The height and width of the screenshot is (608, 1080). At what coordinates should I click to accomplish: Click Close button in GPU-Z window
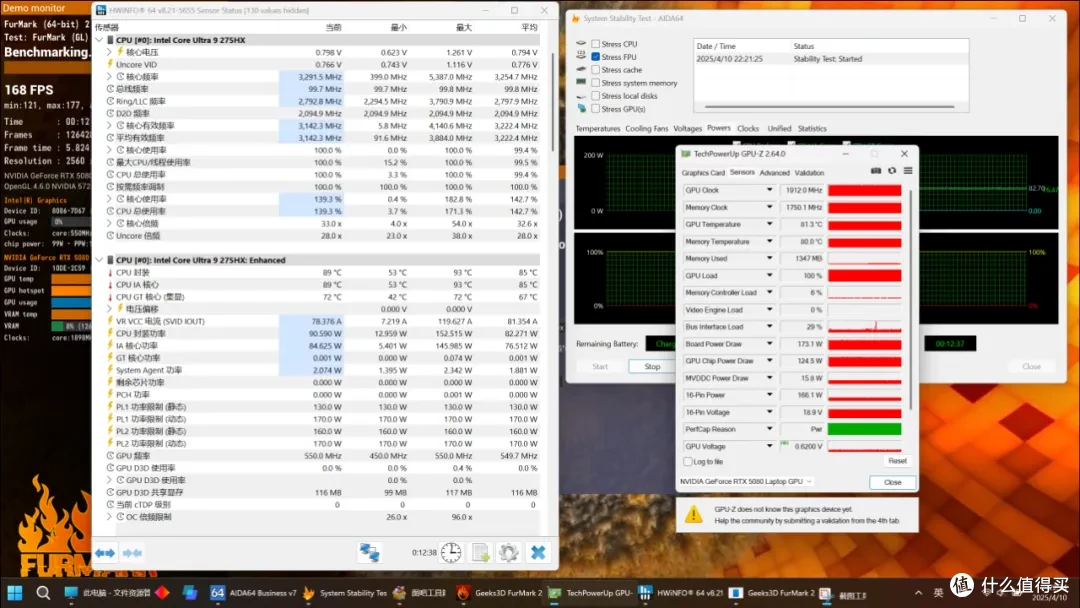(892, 482)
